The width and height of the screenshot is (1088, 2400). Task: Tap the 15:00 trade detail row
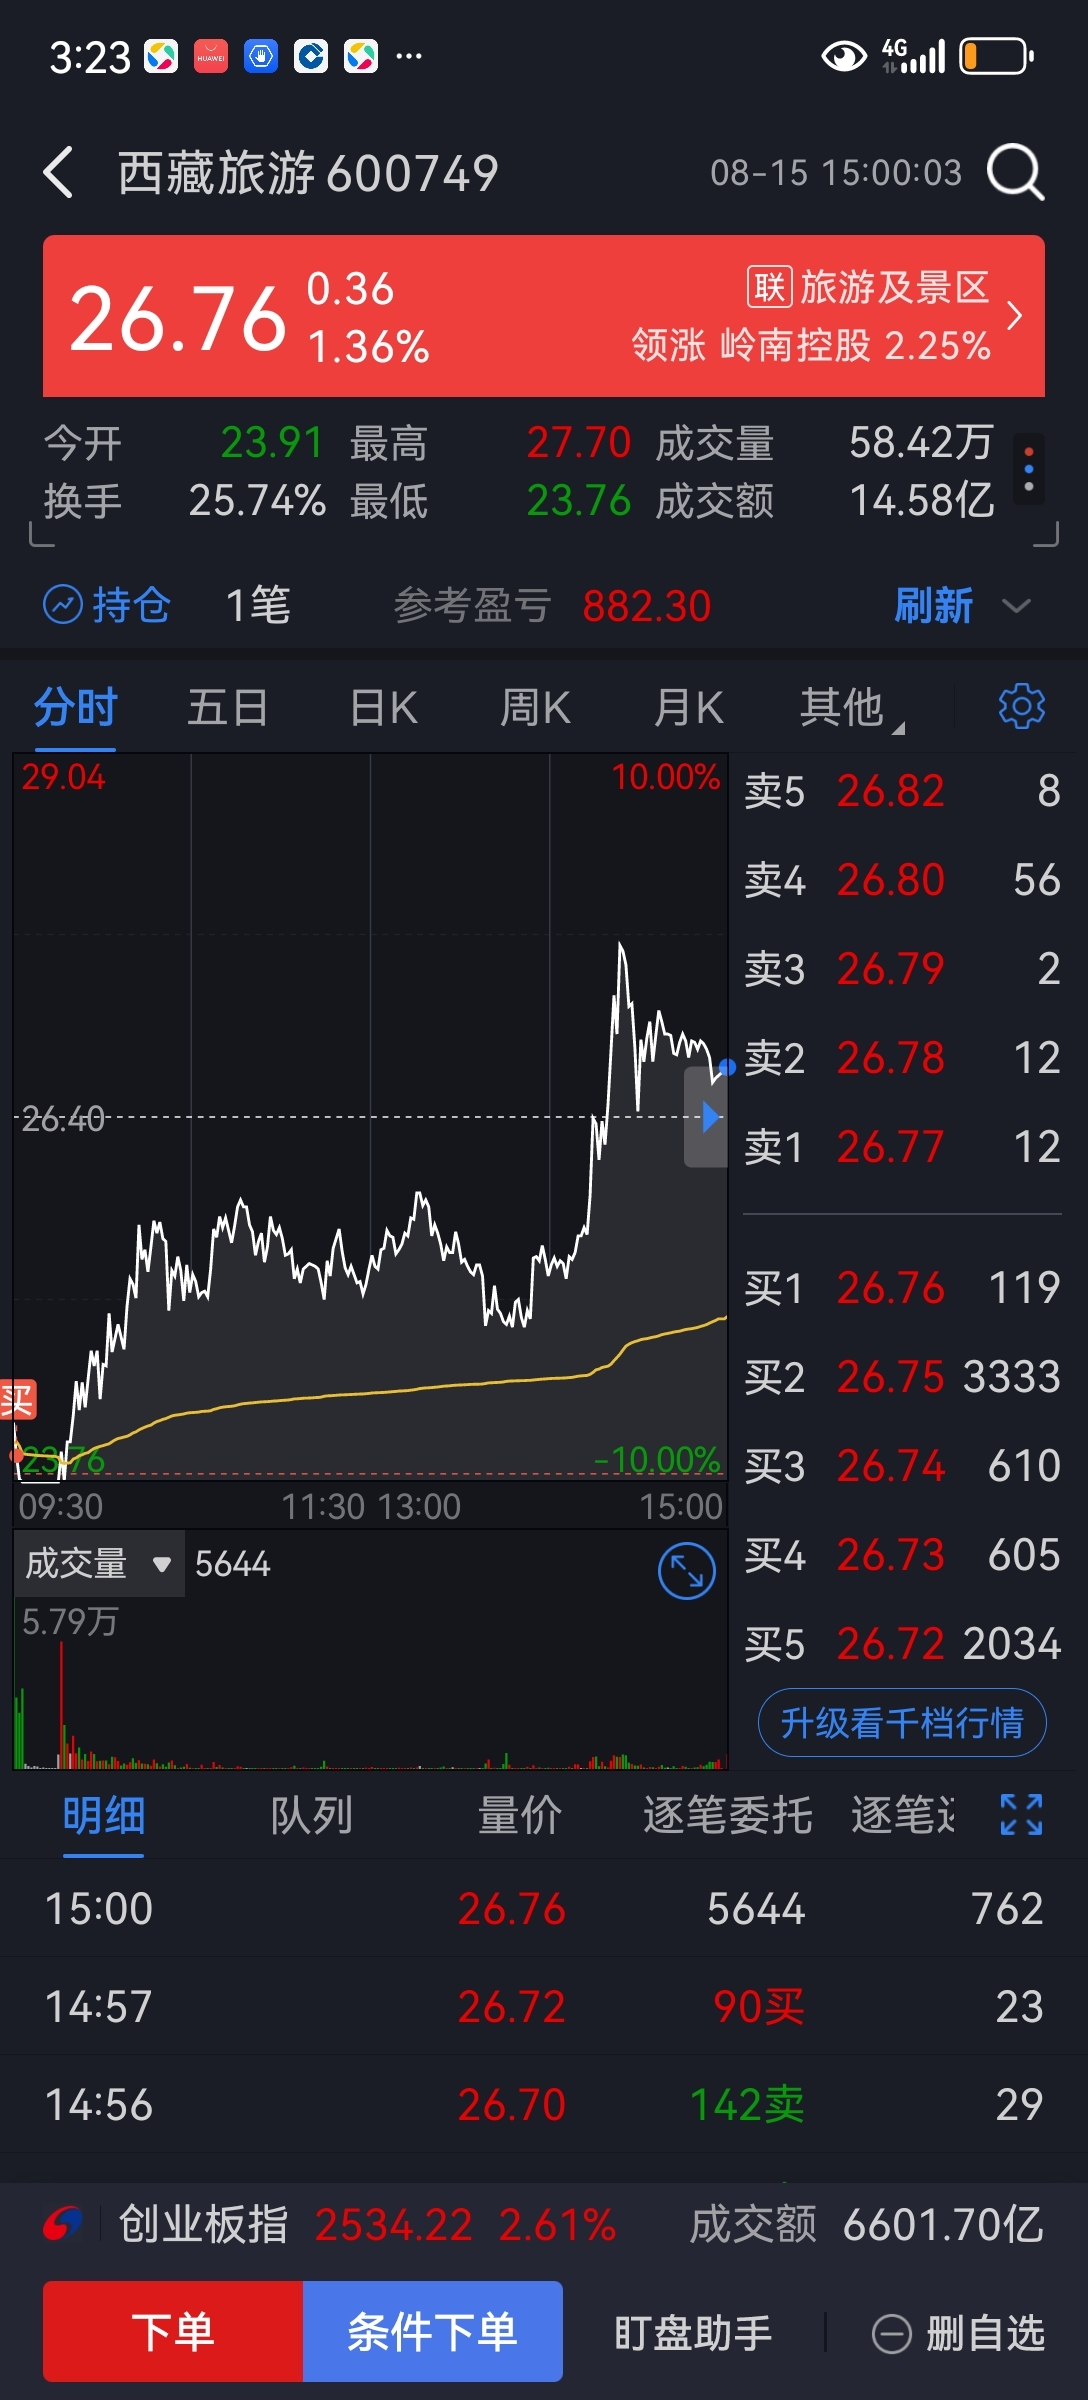pyautogui.click(x=544, y=1908)
